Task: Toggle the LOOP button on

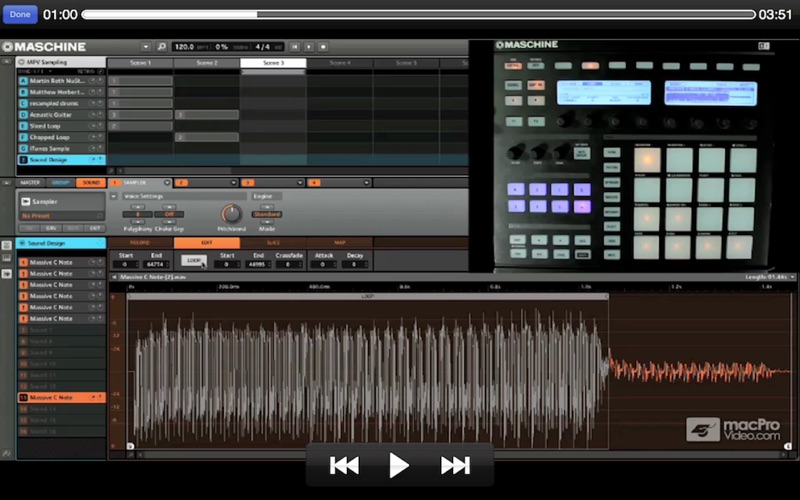Action: coord(194,260)
